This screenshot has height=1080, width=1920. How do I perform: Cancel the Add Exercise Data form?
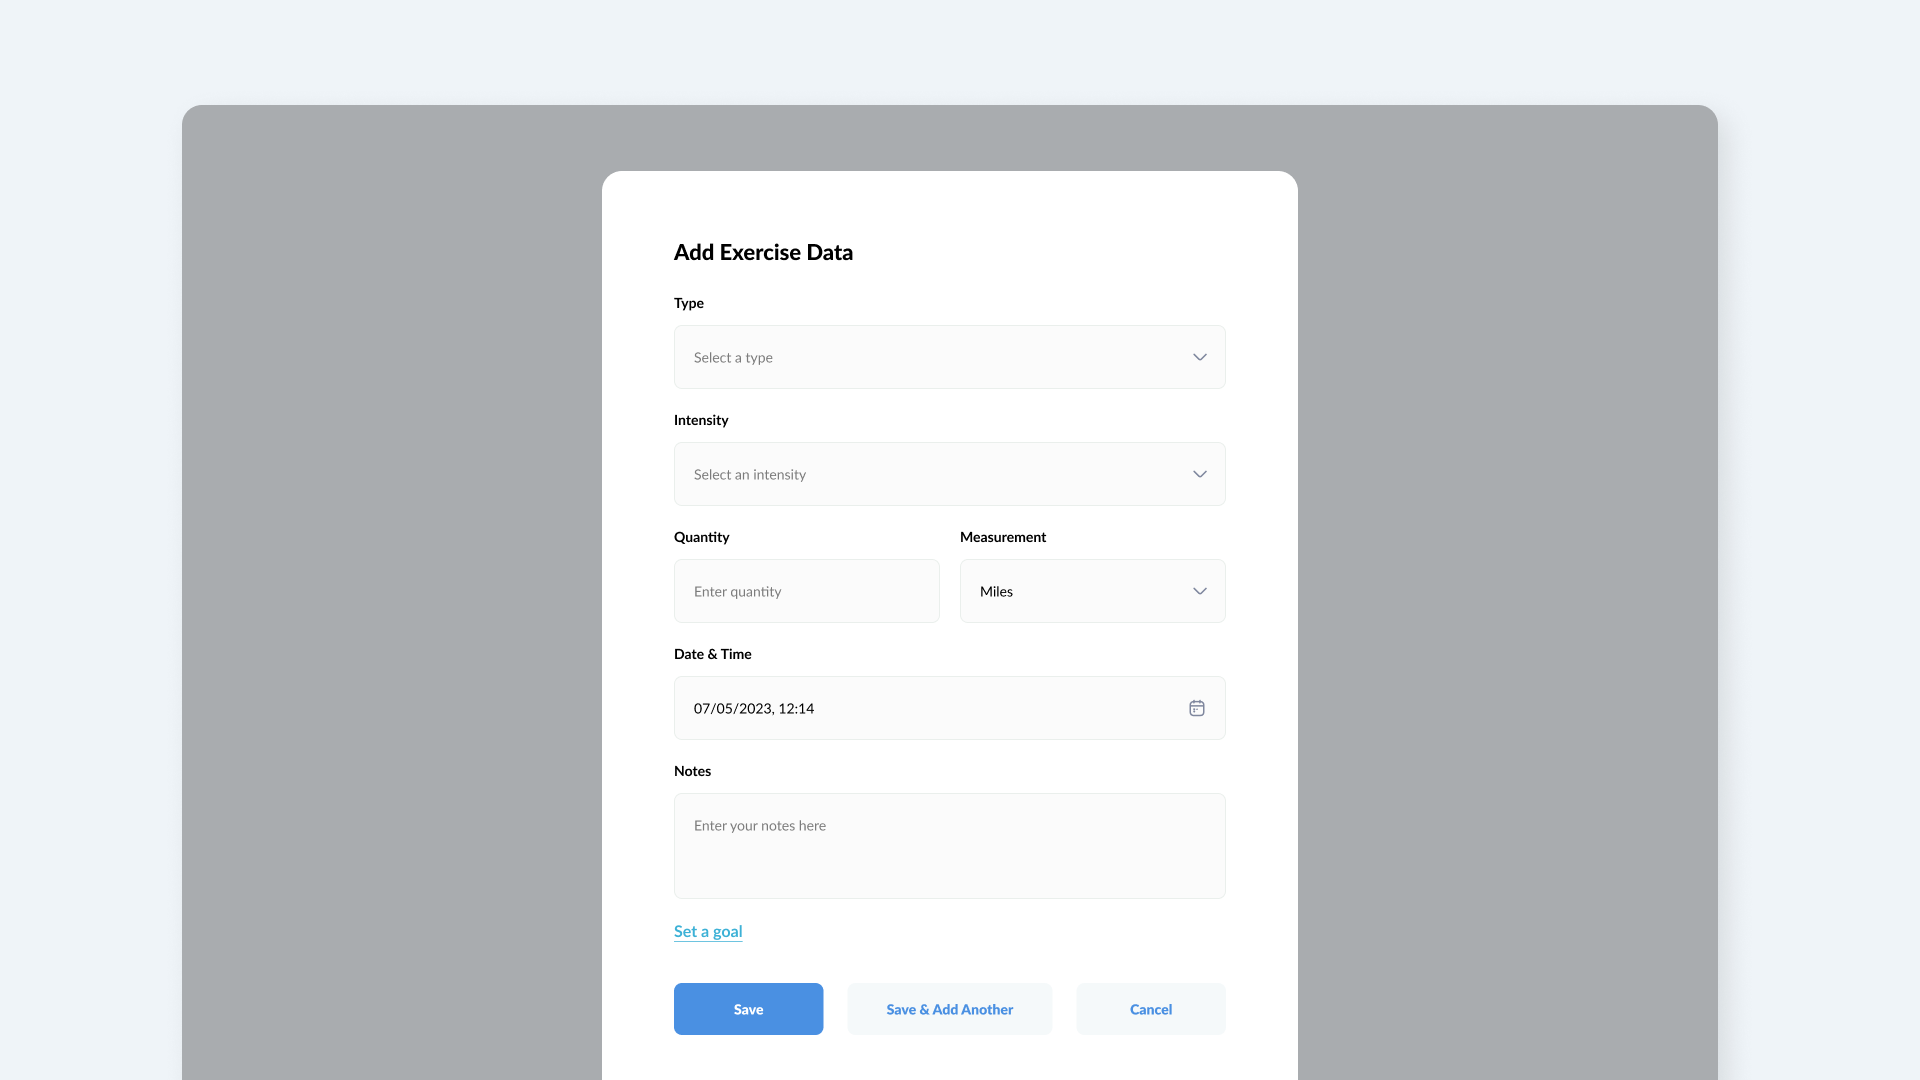pos(1150,1009)
